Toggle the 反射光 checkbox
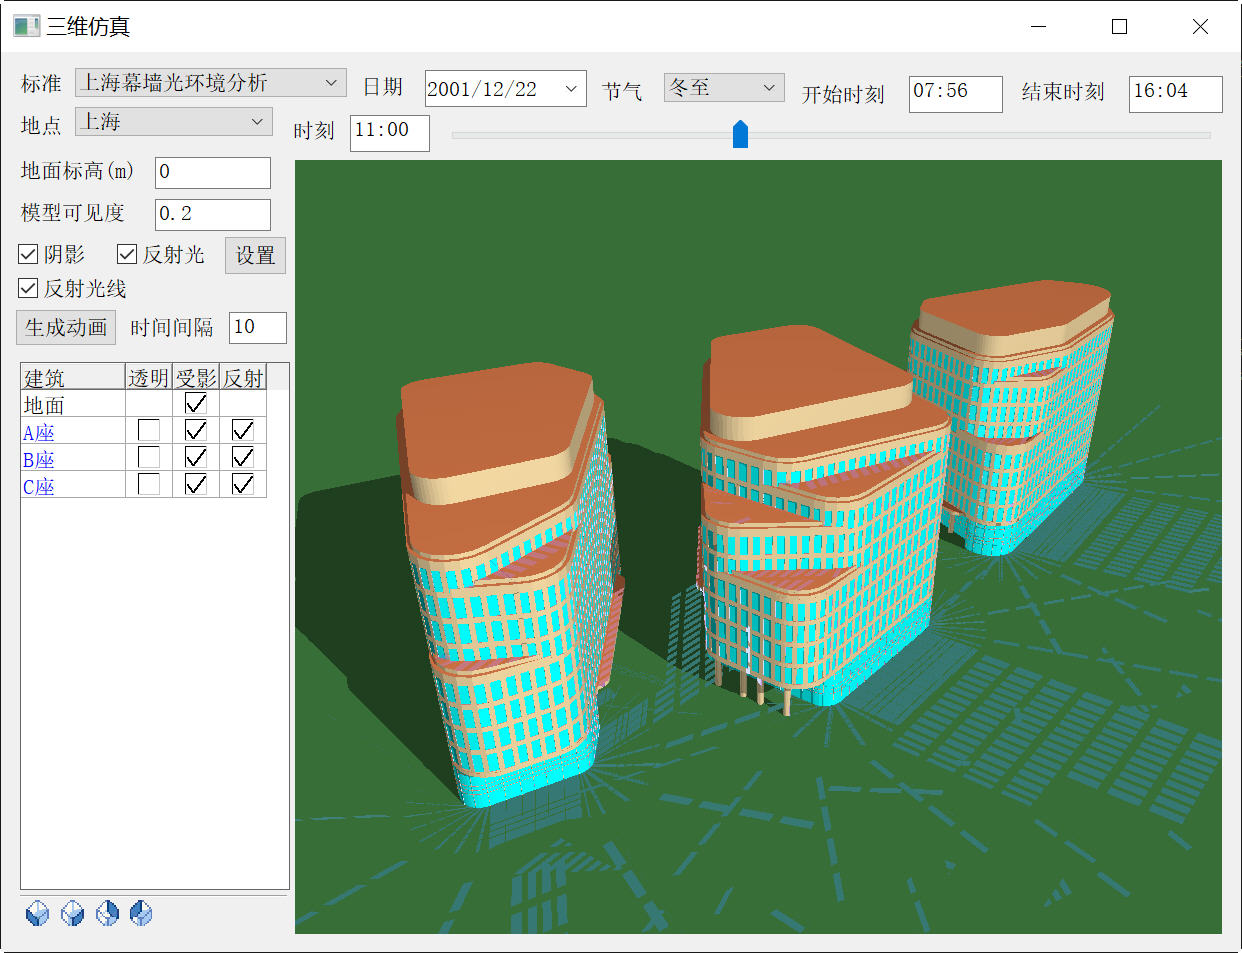The image size is (1242, 953). pos(127,255)
